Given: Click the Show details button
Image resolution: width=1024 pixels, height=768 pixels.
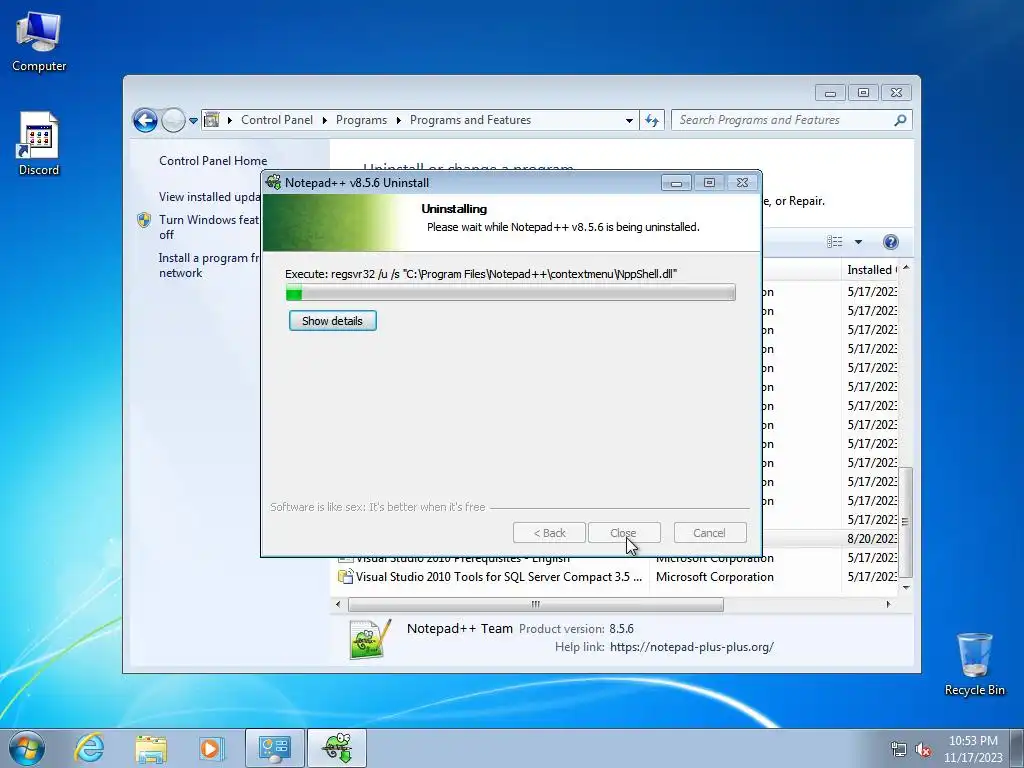Looking at the screenshot, I should click(332, 321).
